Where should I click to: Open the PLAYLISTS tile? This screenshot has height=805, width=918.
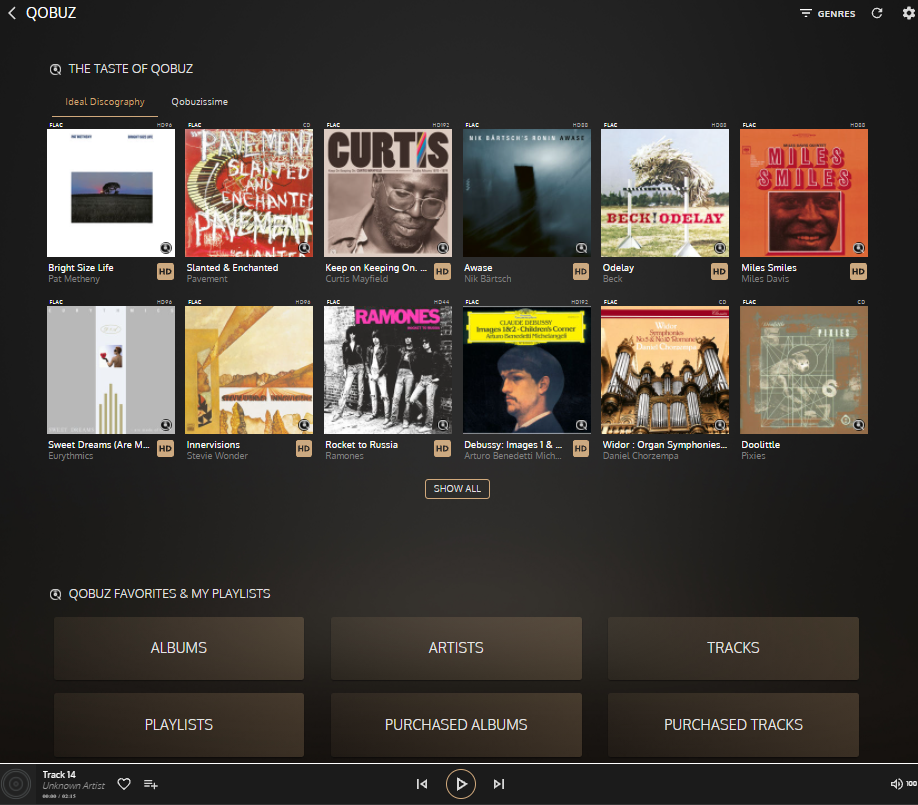point(179,725)
